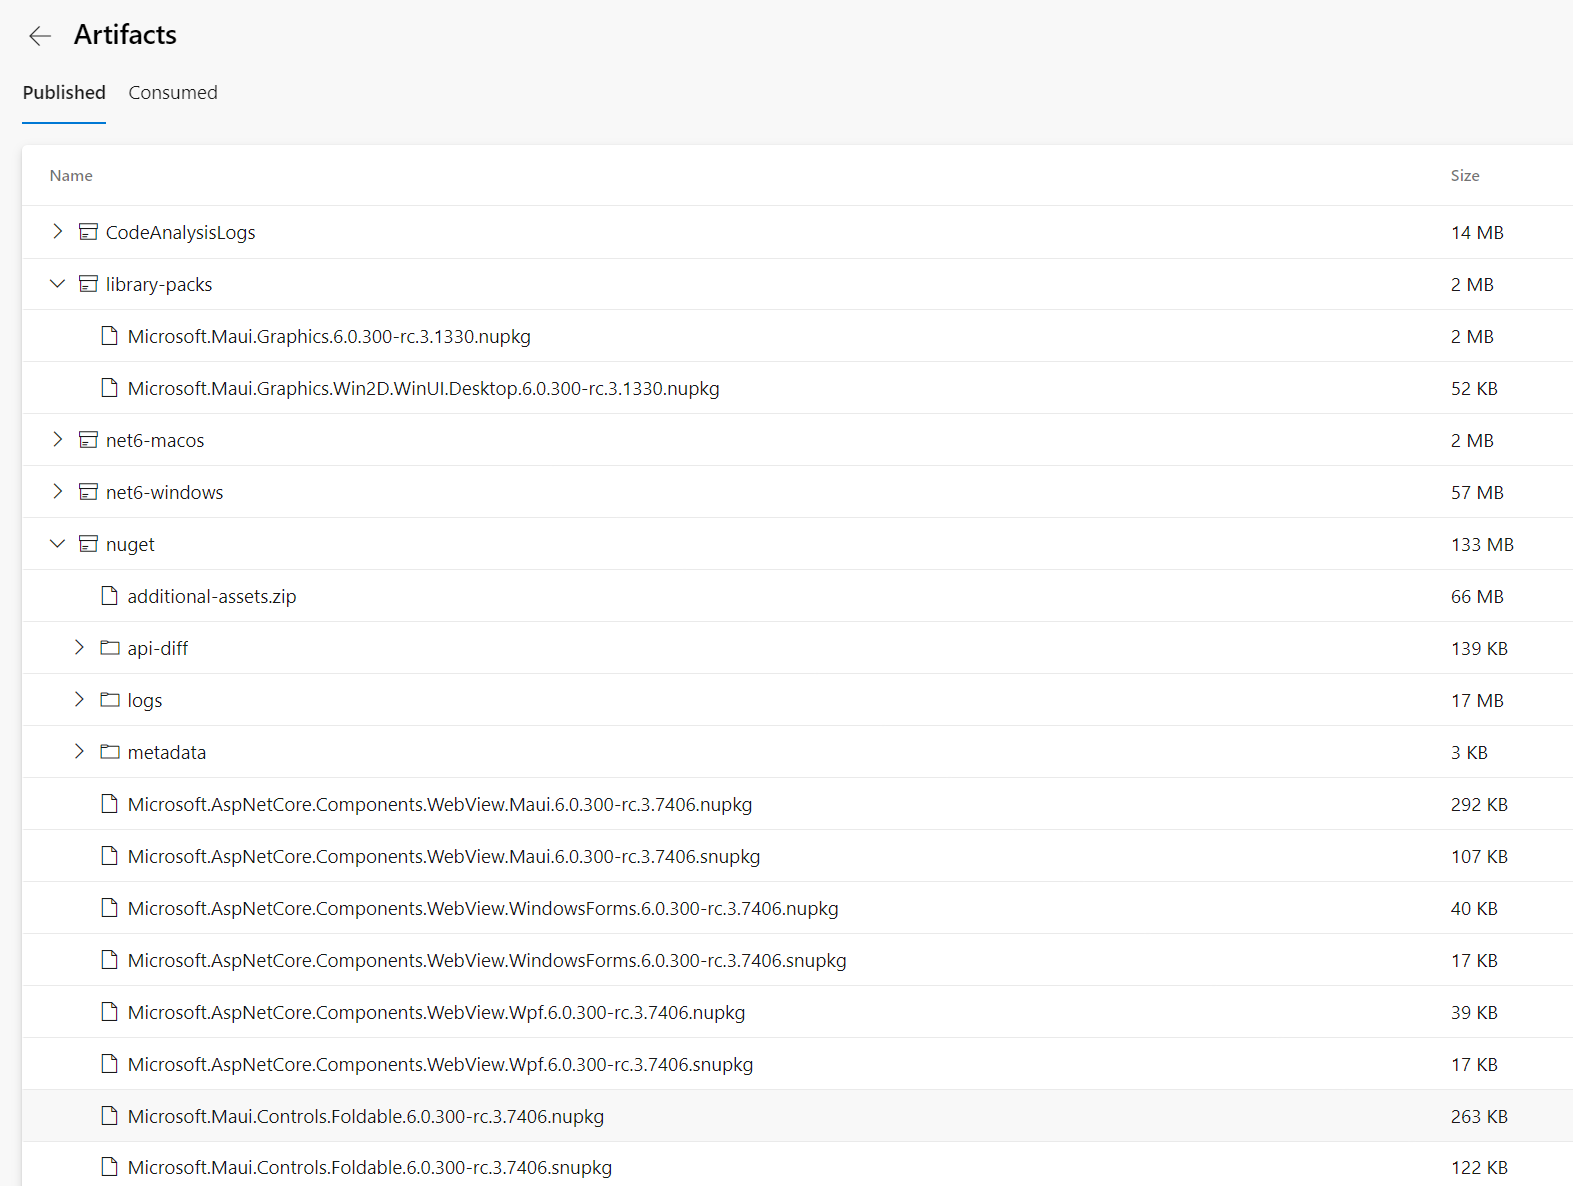Open Microsoft.AspNetCore.Components.WebView.Maui.6.0.300-rc.3.7406.nupkg
This screenshot has width=1573, height=1186.
point(440,804)
